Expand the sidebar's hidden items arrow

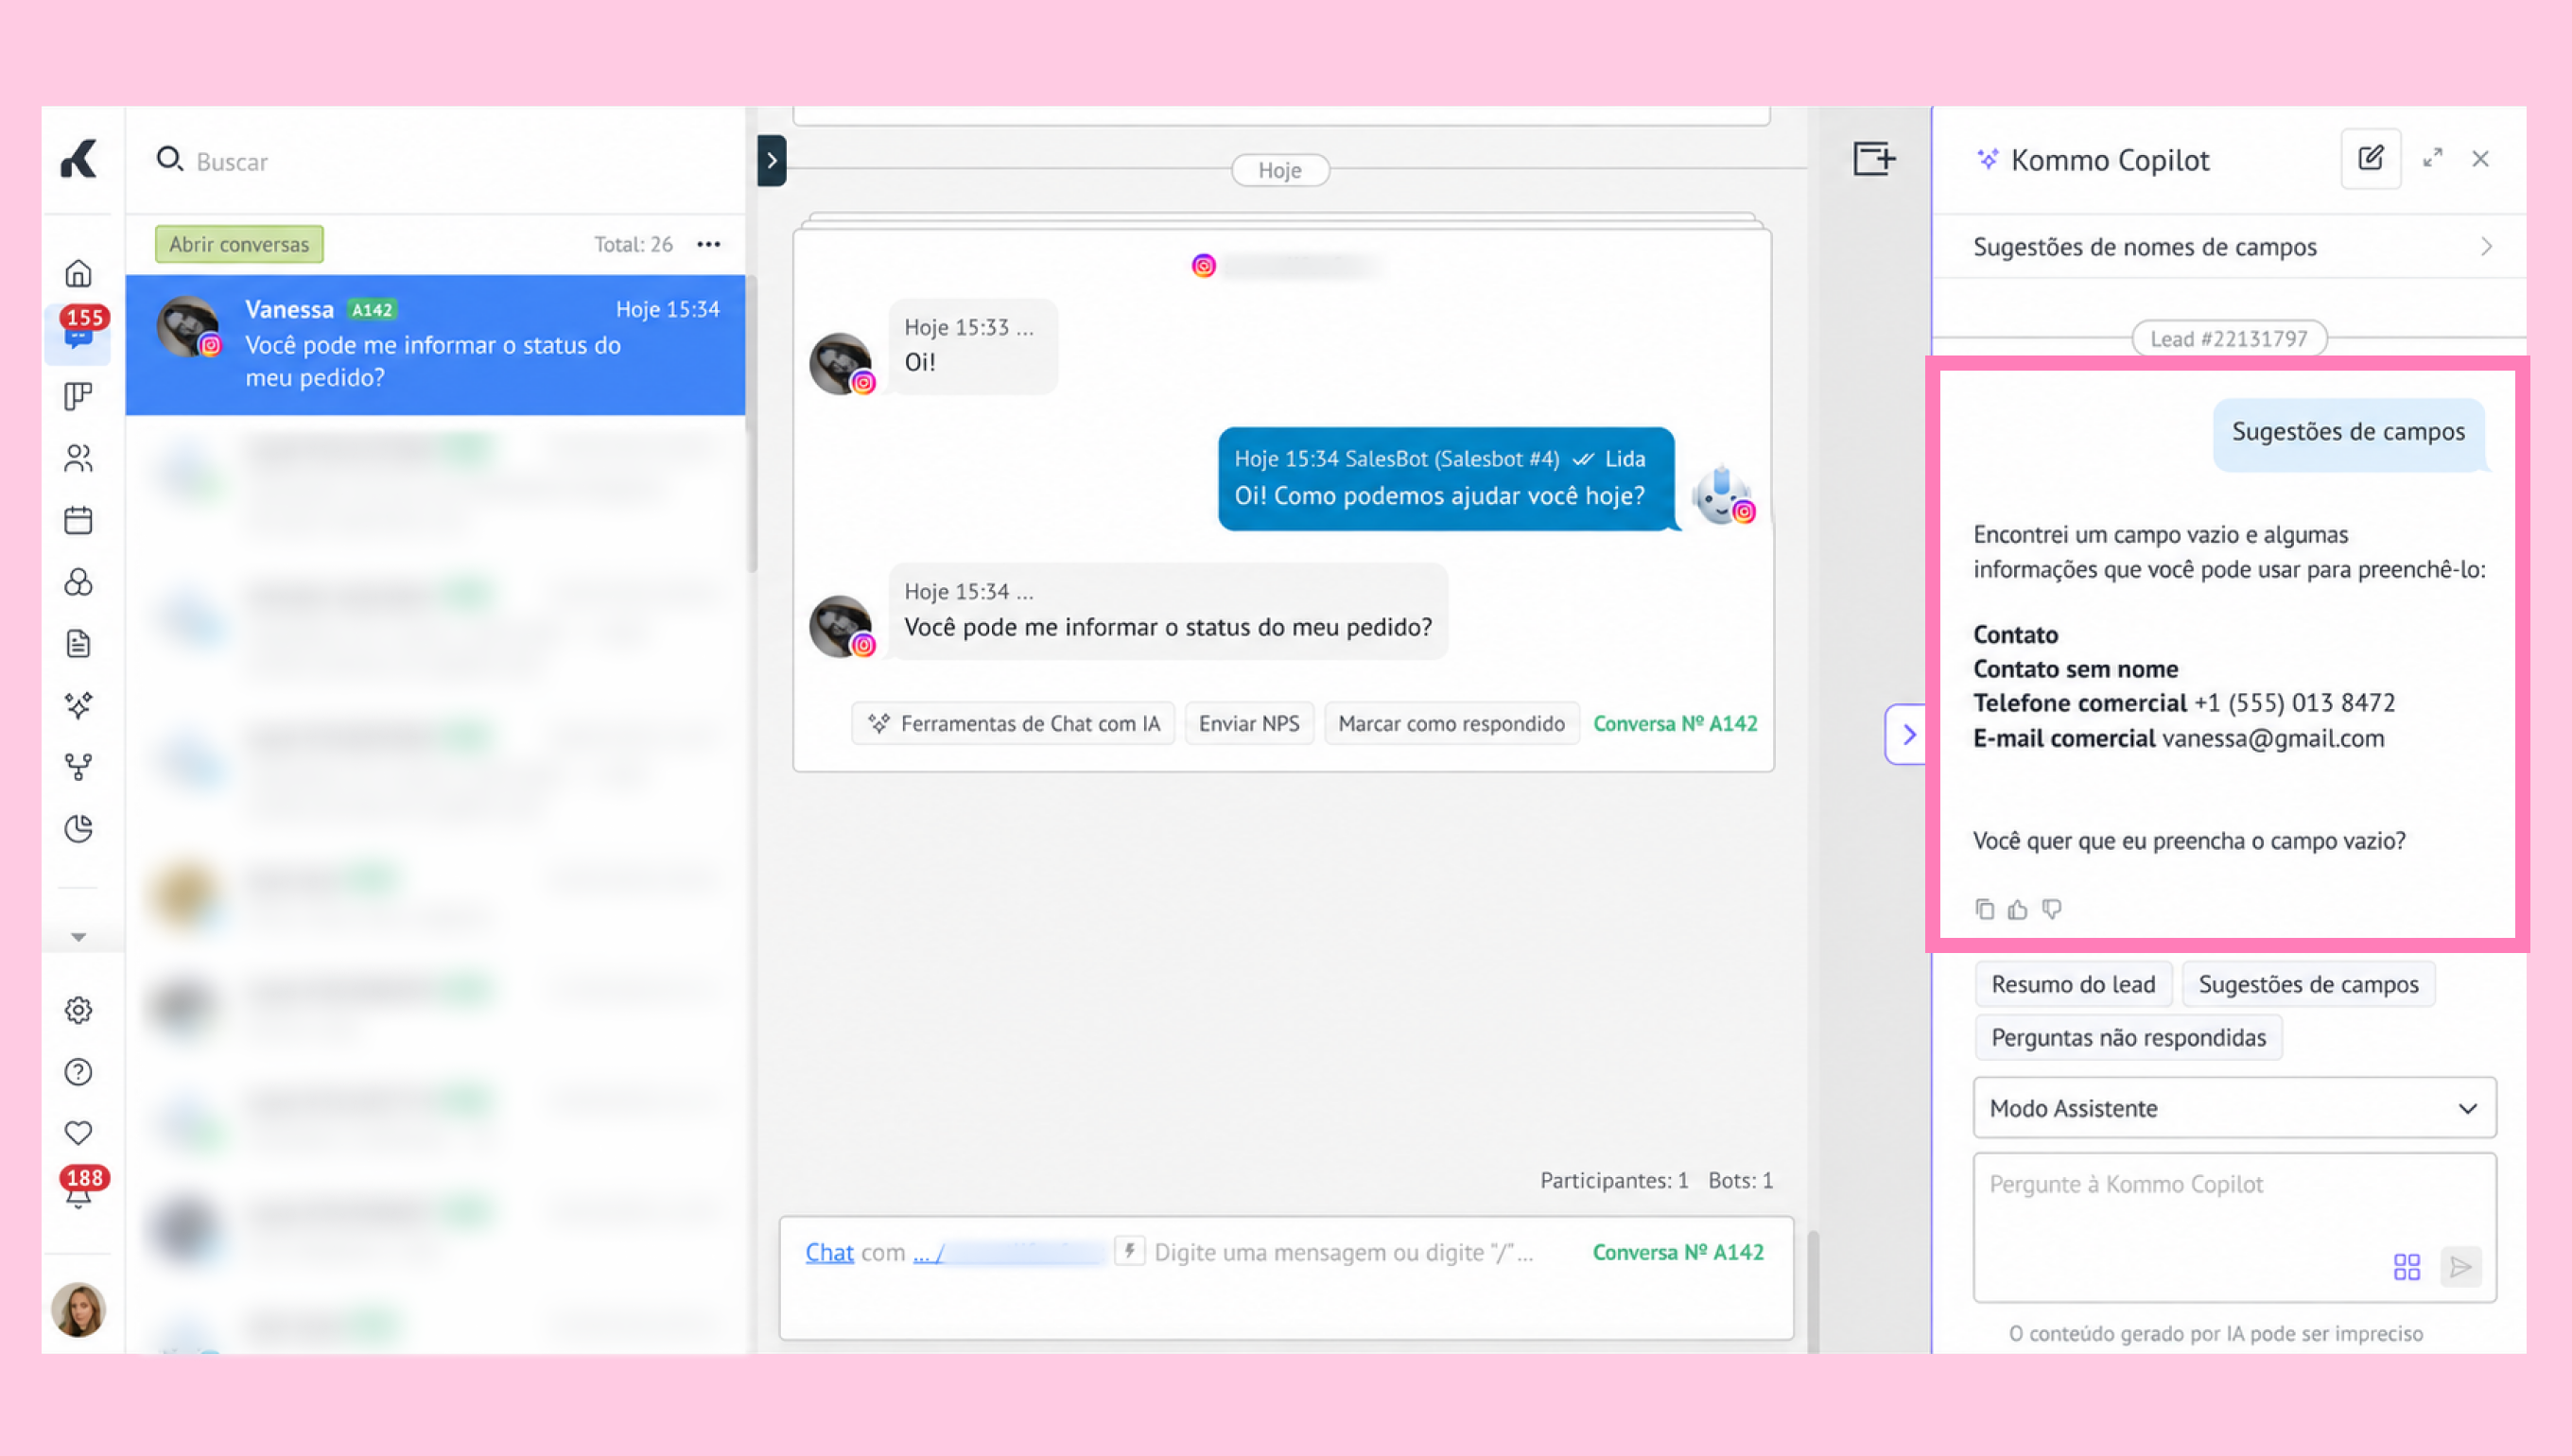pos(78,937)
